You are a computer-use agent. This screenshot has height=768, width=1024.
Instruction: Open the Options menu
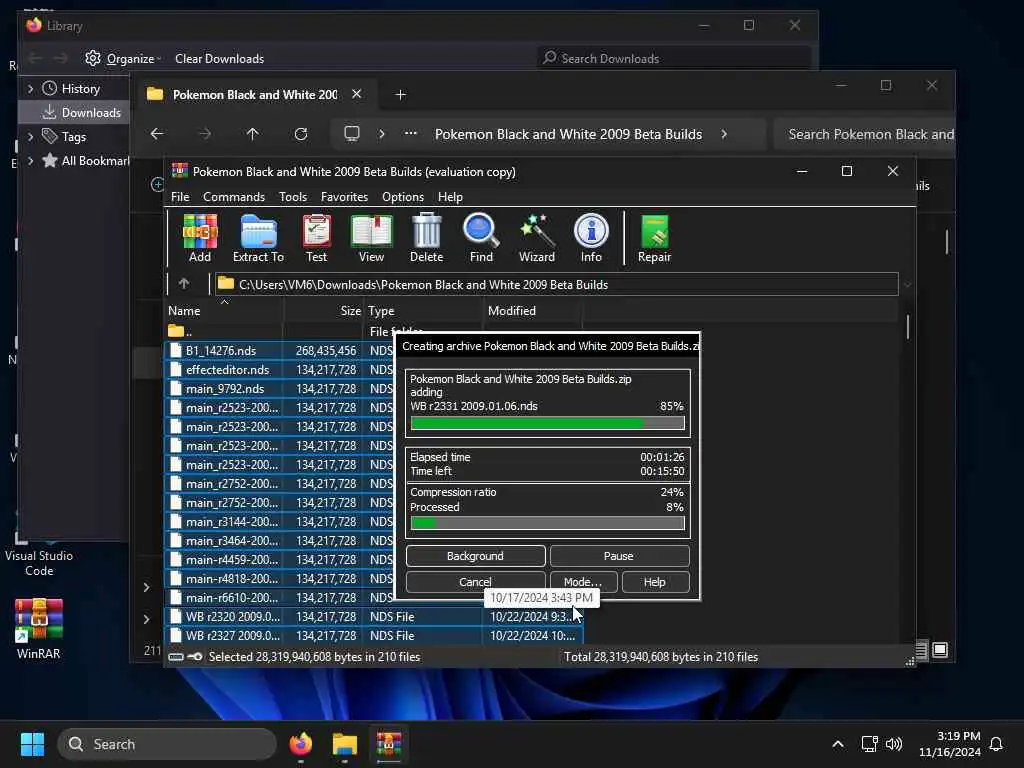[403, 197]
